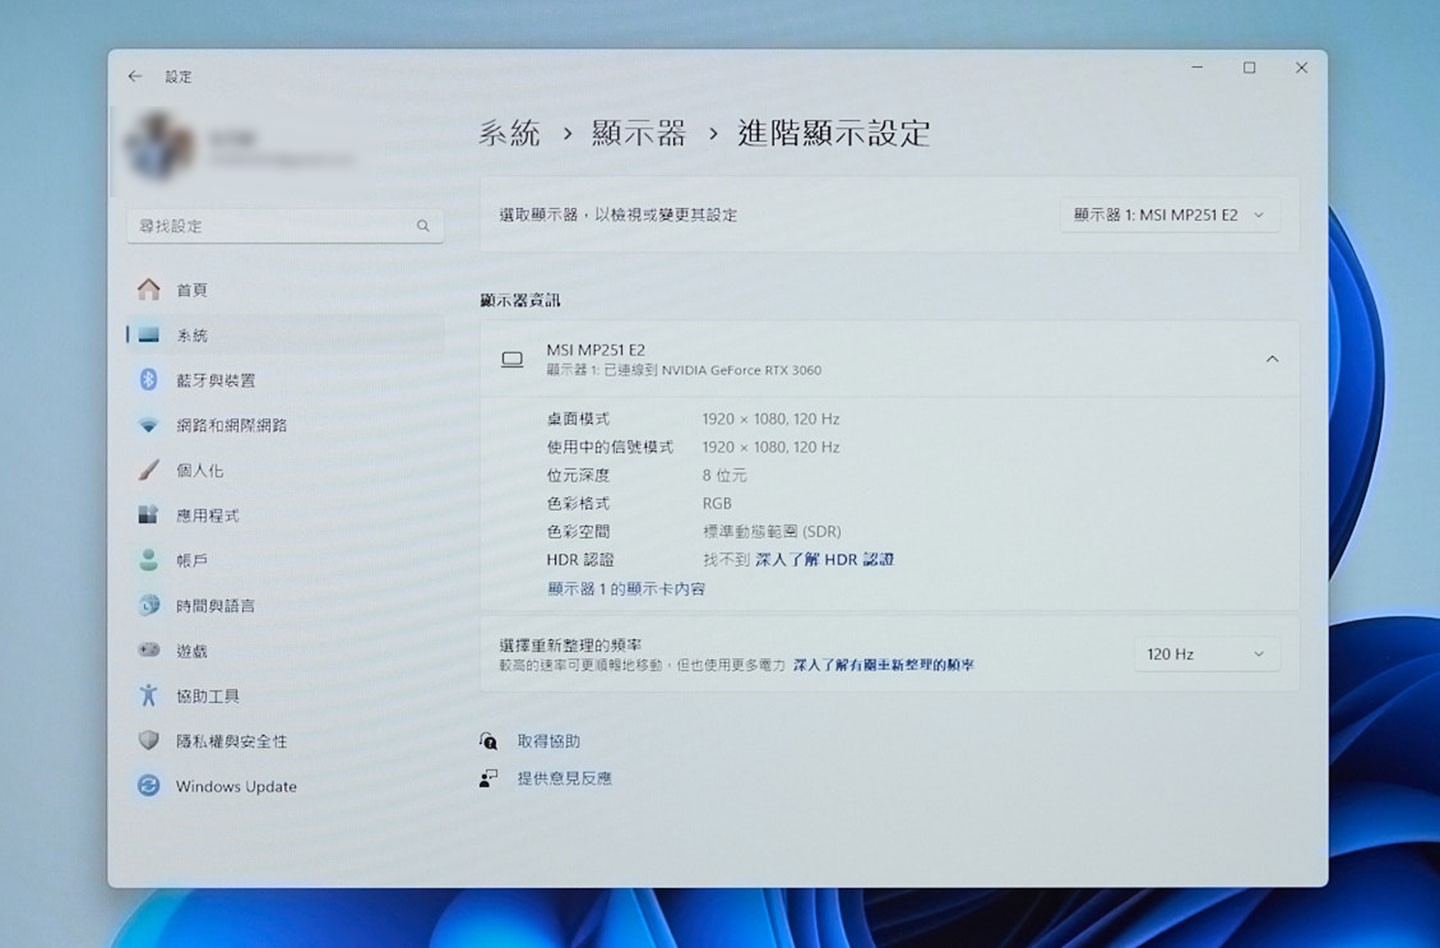Click the 取得協助 link
This screenshot has height=948, width=1440.
point(549,741)
